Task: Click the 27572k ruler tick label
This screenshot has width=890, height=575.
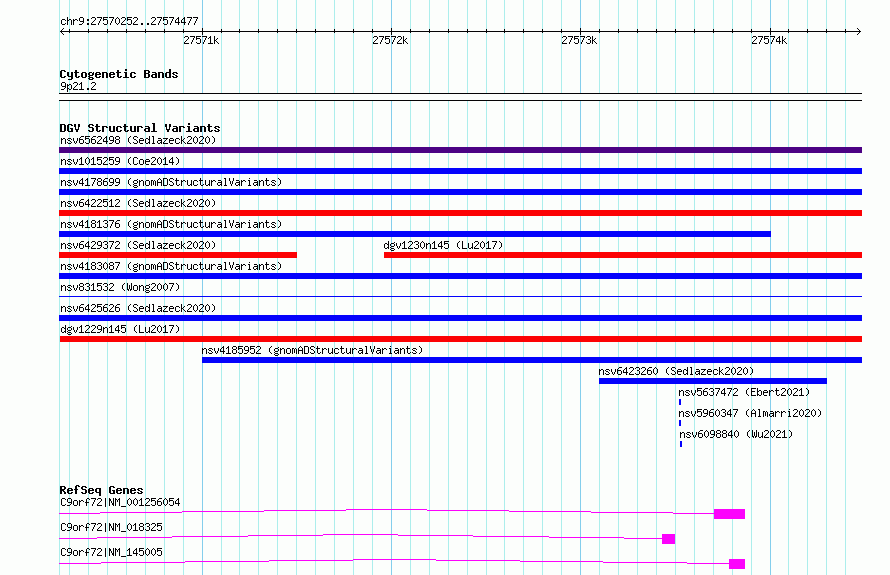Action: pyautogui.click(x=390, y=40)
